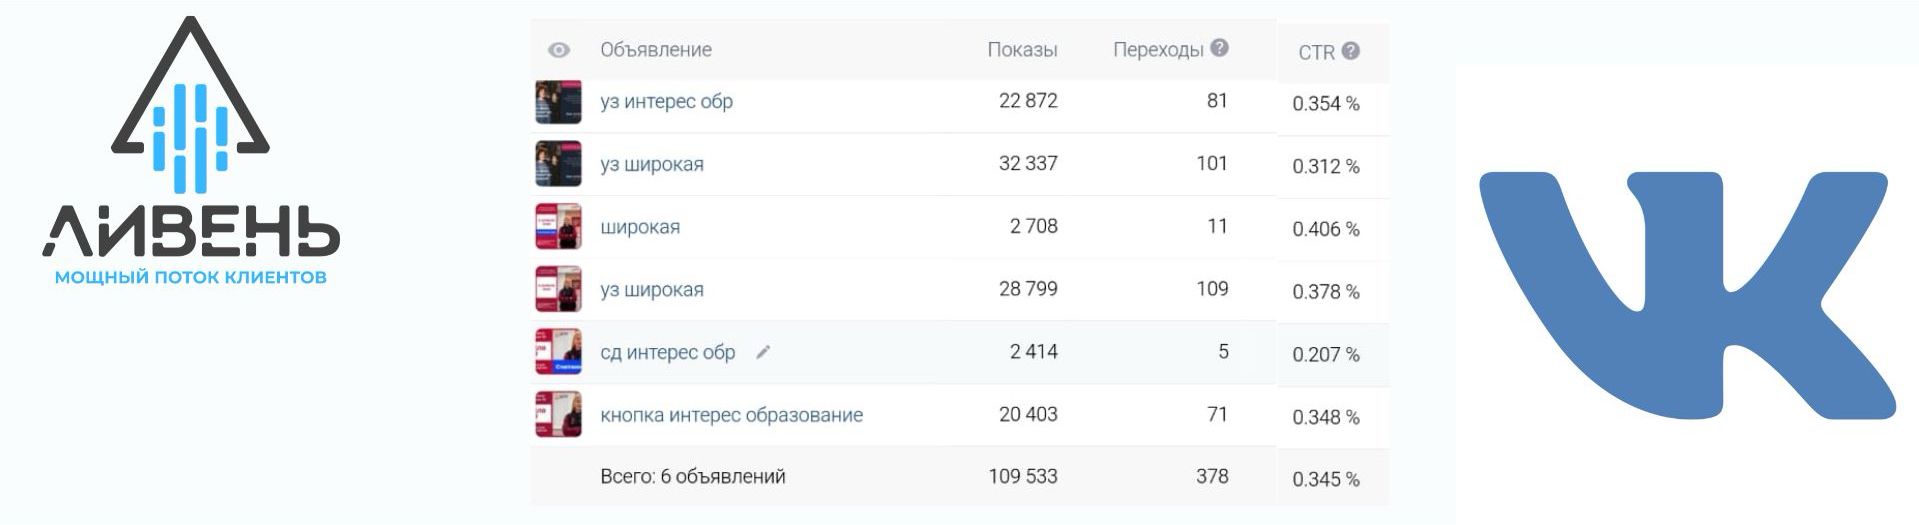The image size is (1919, 525).
Task: Click help icon next to Переходы
Action: [1219, 48]
